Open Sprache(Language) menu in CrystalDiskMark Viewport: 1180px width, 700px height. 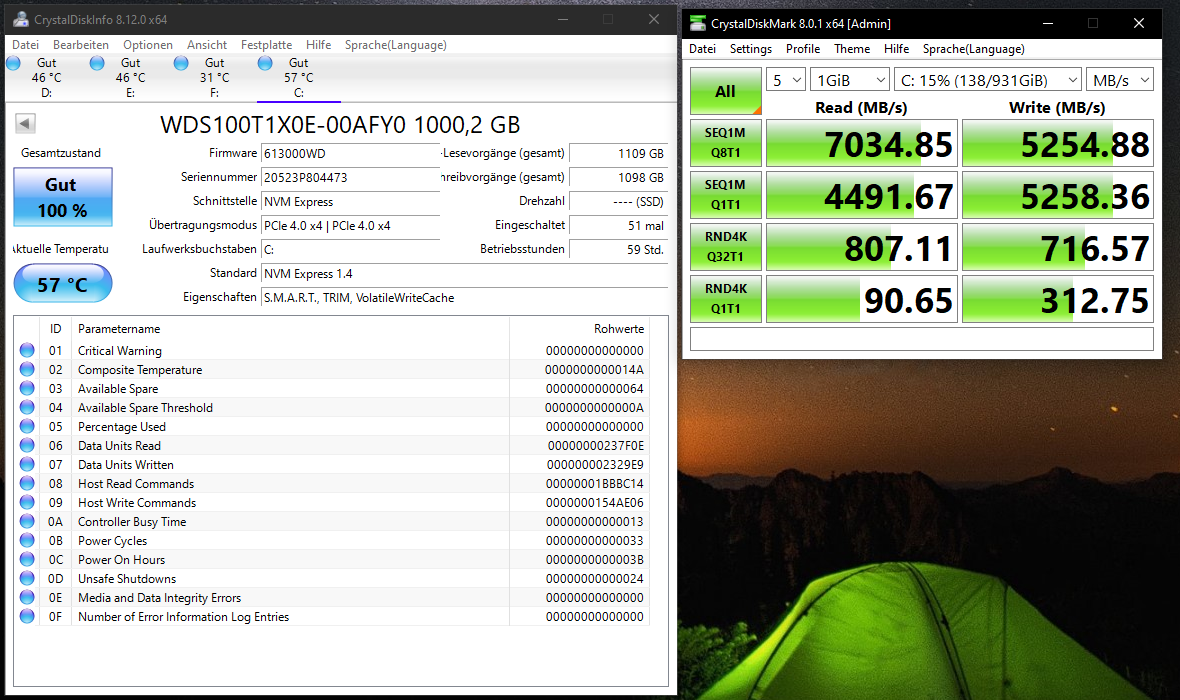(x=974, y=49)
